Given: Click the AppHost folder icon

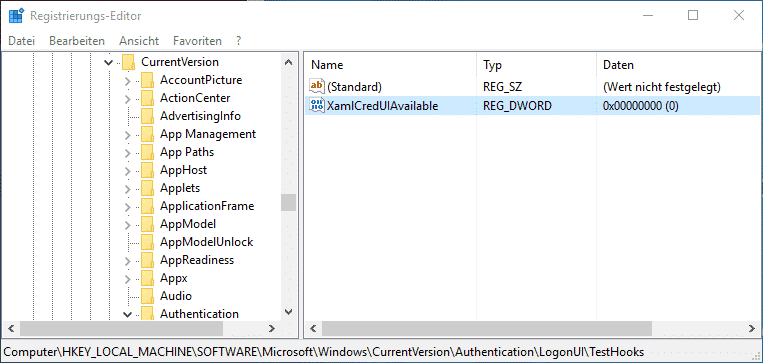Looking at the screenshot, I should (x=147, y=170).
